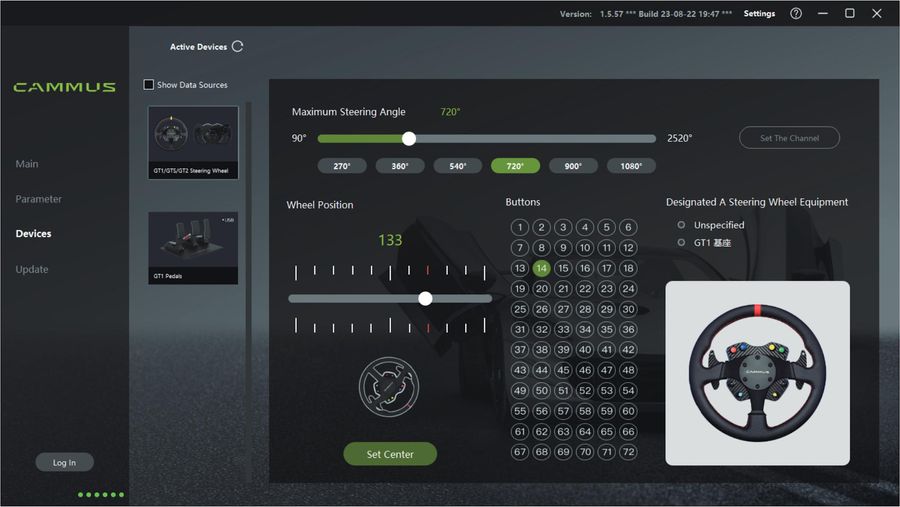Open the Parameter section
The height and width of the screenshot is (507, 900).
click(38, 199)
